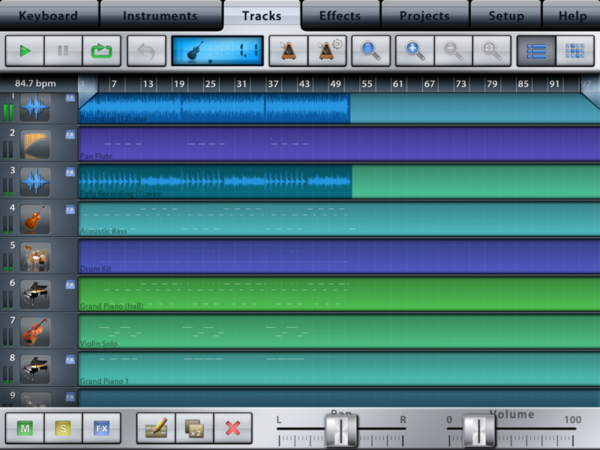600x450 pixels.
Task: Select the Grand Piano (Hall) track region
Action: [338, 293]
